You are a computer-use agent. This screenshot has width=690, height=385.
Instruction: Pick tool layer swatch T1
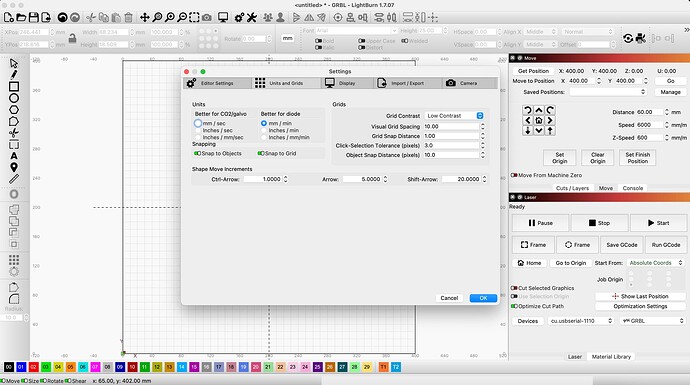click(x=383, y=367)
